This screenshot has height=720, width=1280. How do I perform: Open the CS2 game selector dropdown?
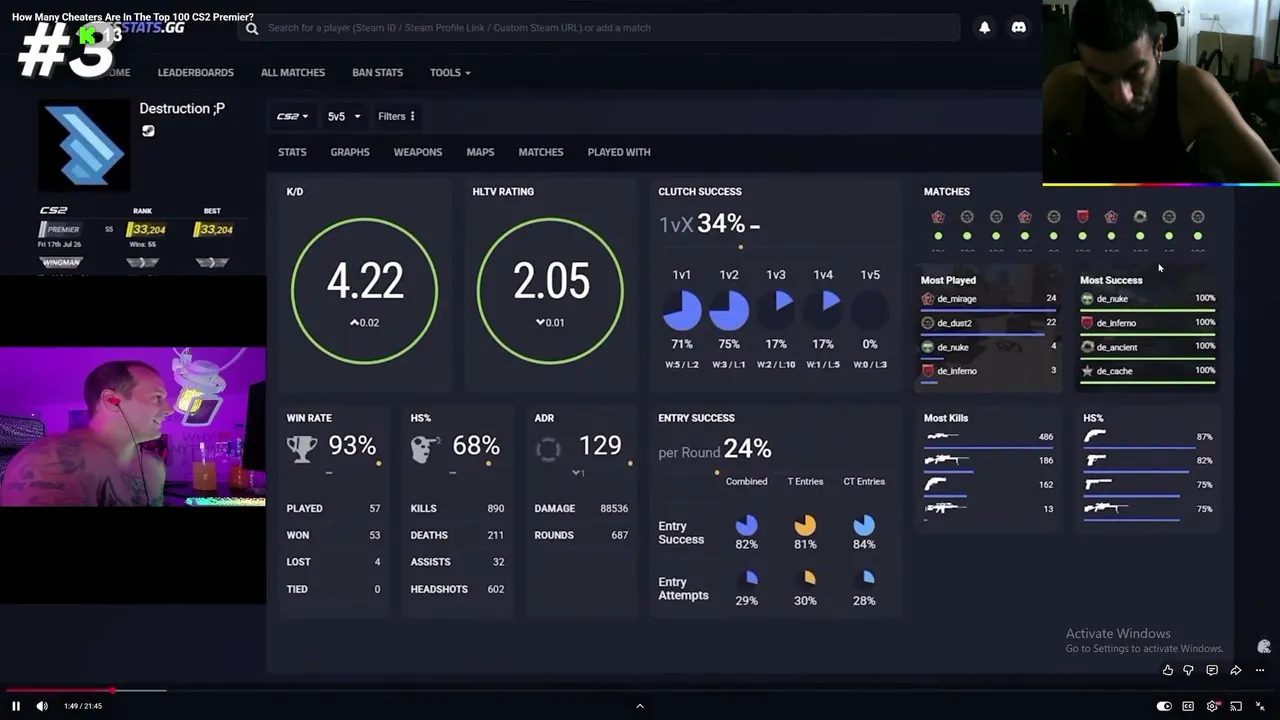tap(292, 117)
